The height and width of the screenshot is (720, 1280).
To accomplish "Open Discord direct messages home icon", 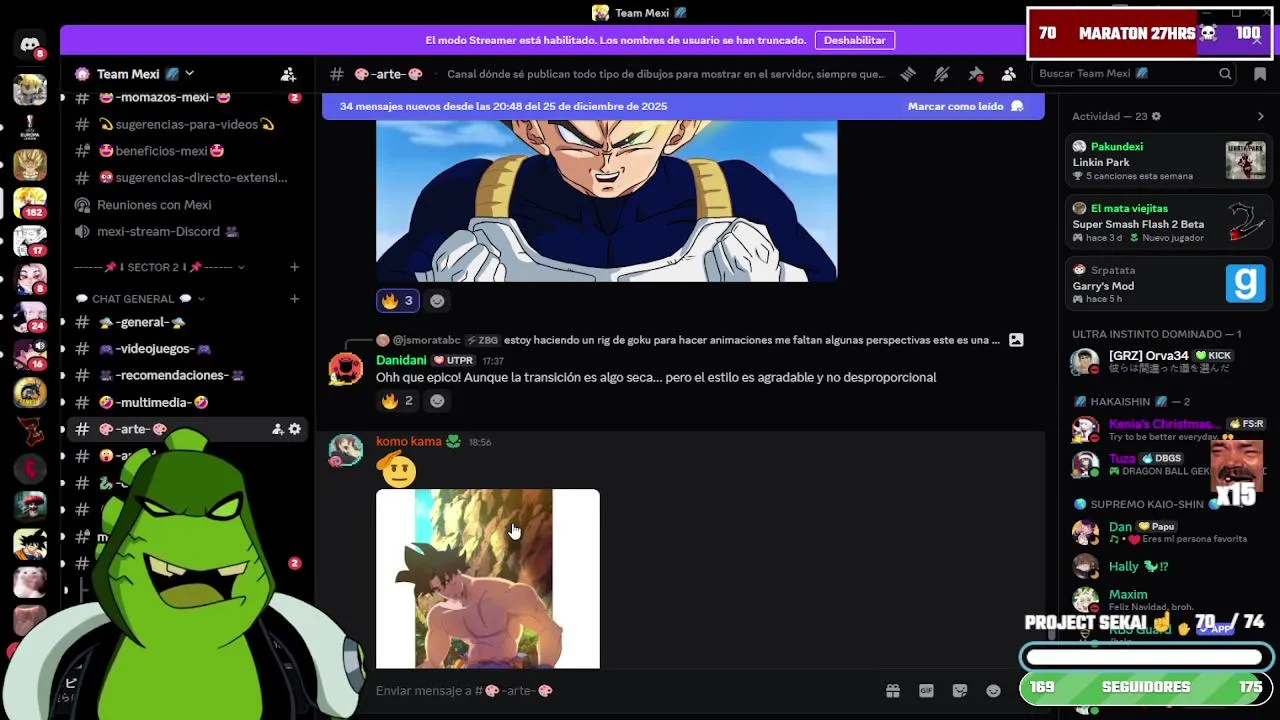I will [30, 45].
